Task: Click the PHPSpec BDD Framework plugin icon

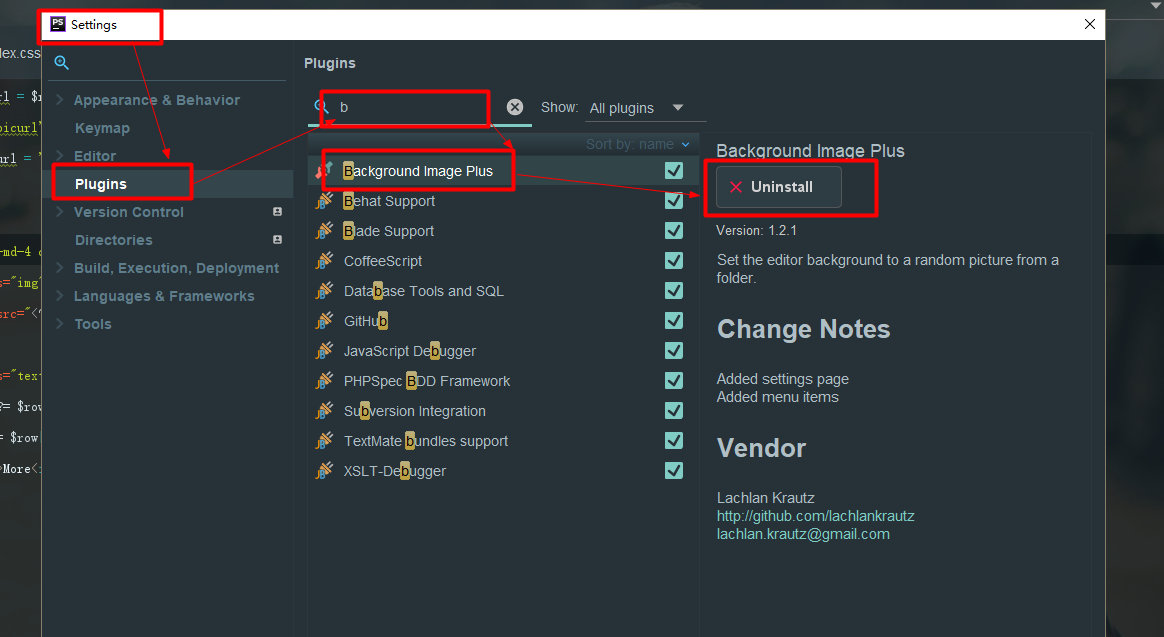Action: click(324, 381)
